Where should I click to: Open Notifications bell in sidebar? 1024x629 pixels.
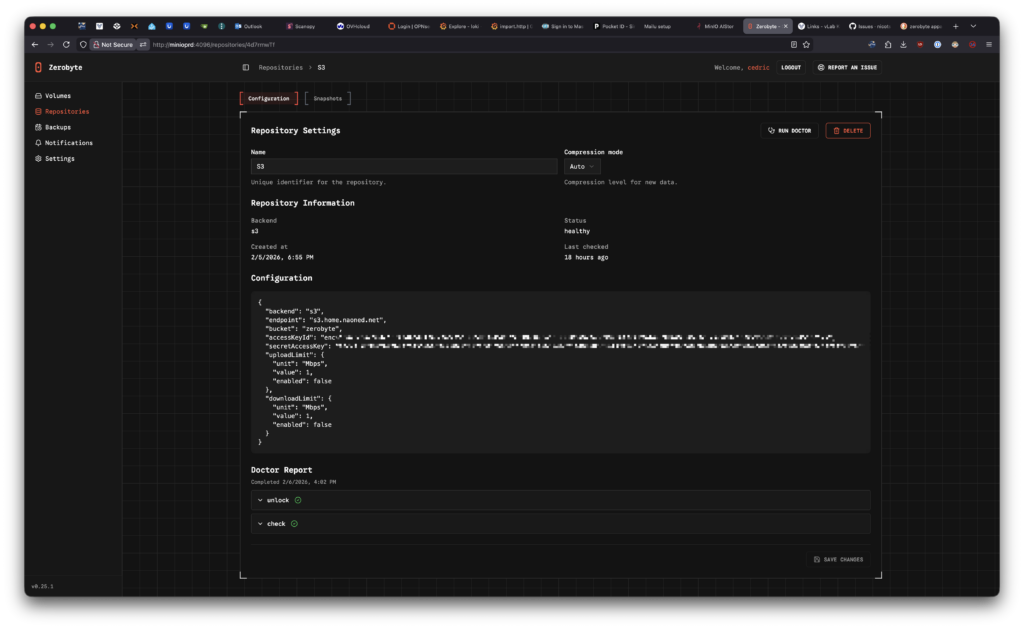point(38,143)
